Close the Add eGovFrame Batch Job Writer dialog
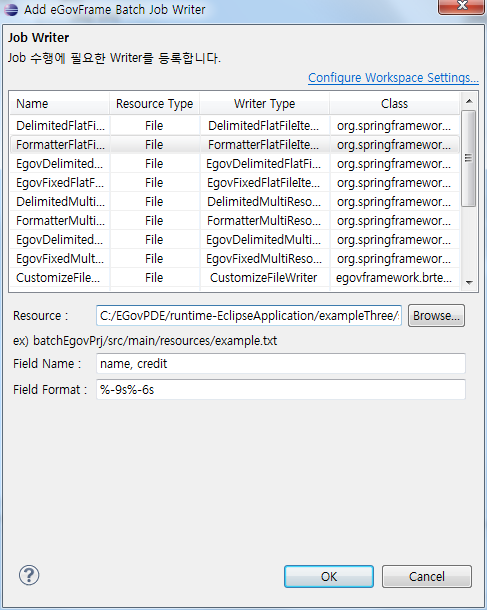Viewport: 487px width, 610px height. 462,6
